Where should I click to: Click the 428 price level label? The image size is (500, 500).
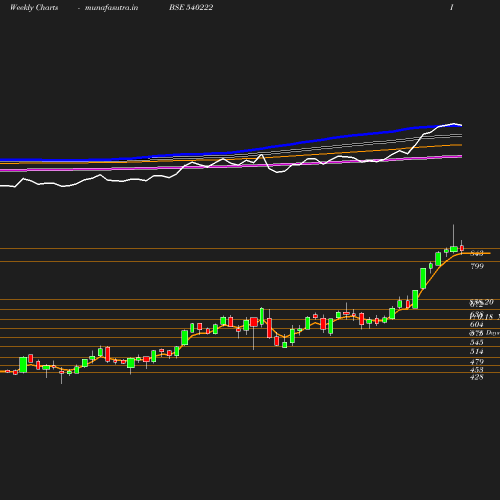476,377
